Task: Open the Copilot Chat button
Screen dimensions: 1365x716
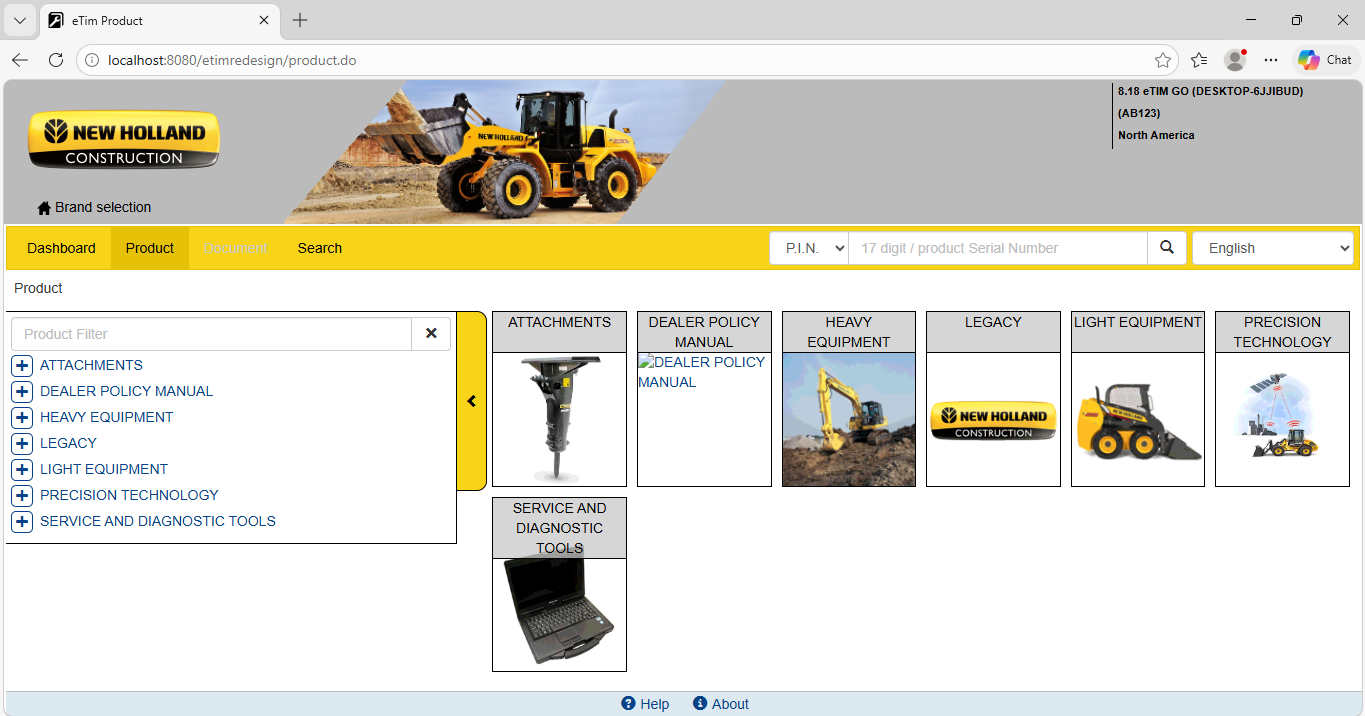Action: pos(1326,60)
